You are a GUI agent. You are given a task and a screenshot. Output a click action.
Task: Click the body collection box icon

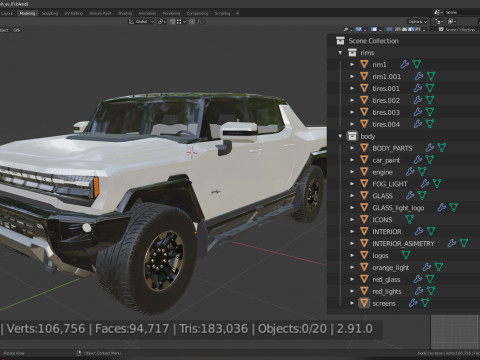(352, 136)
